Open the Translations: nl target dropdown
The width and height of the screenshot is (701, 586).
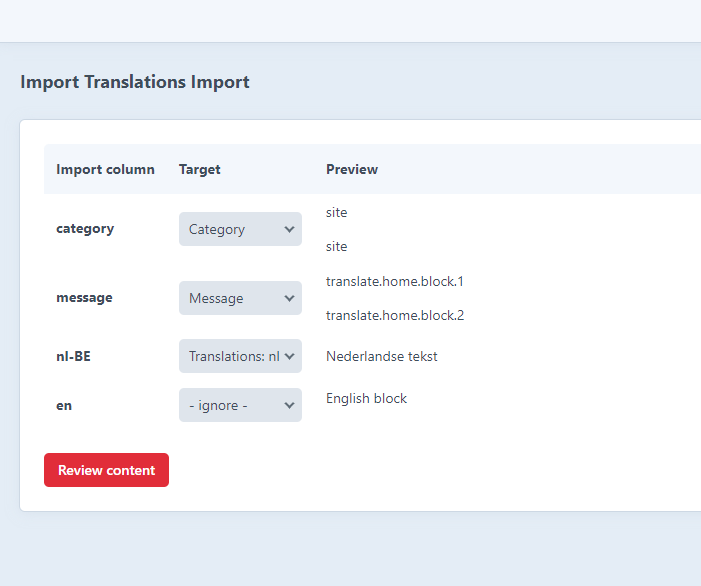coord(240,355)
